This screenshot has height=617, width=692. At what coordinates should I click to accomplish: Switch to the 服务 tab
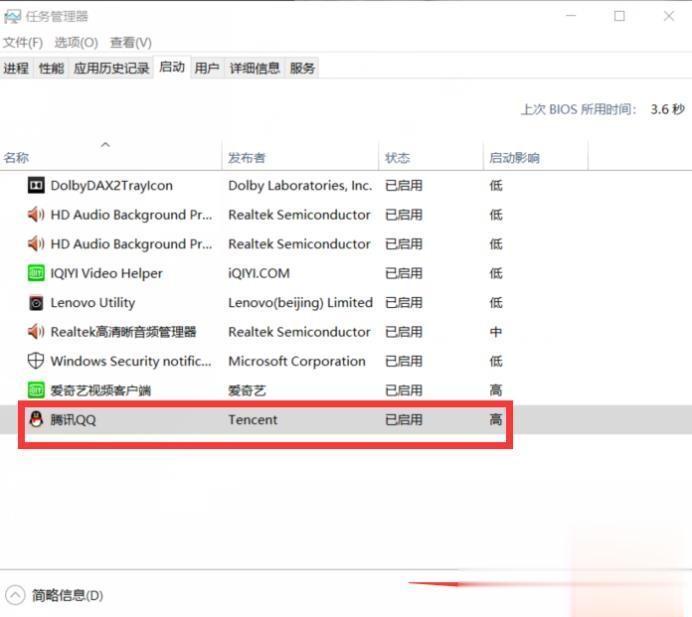click(302, 68)
